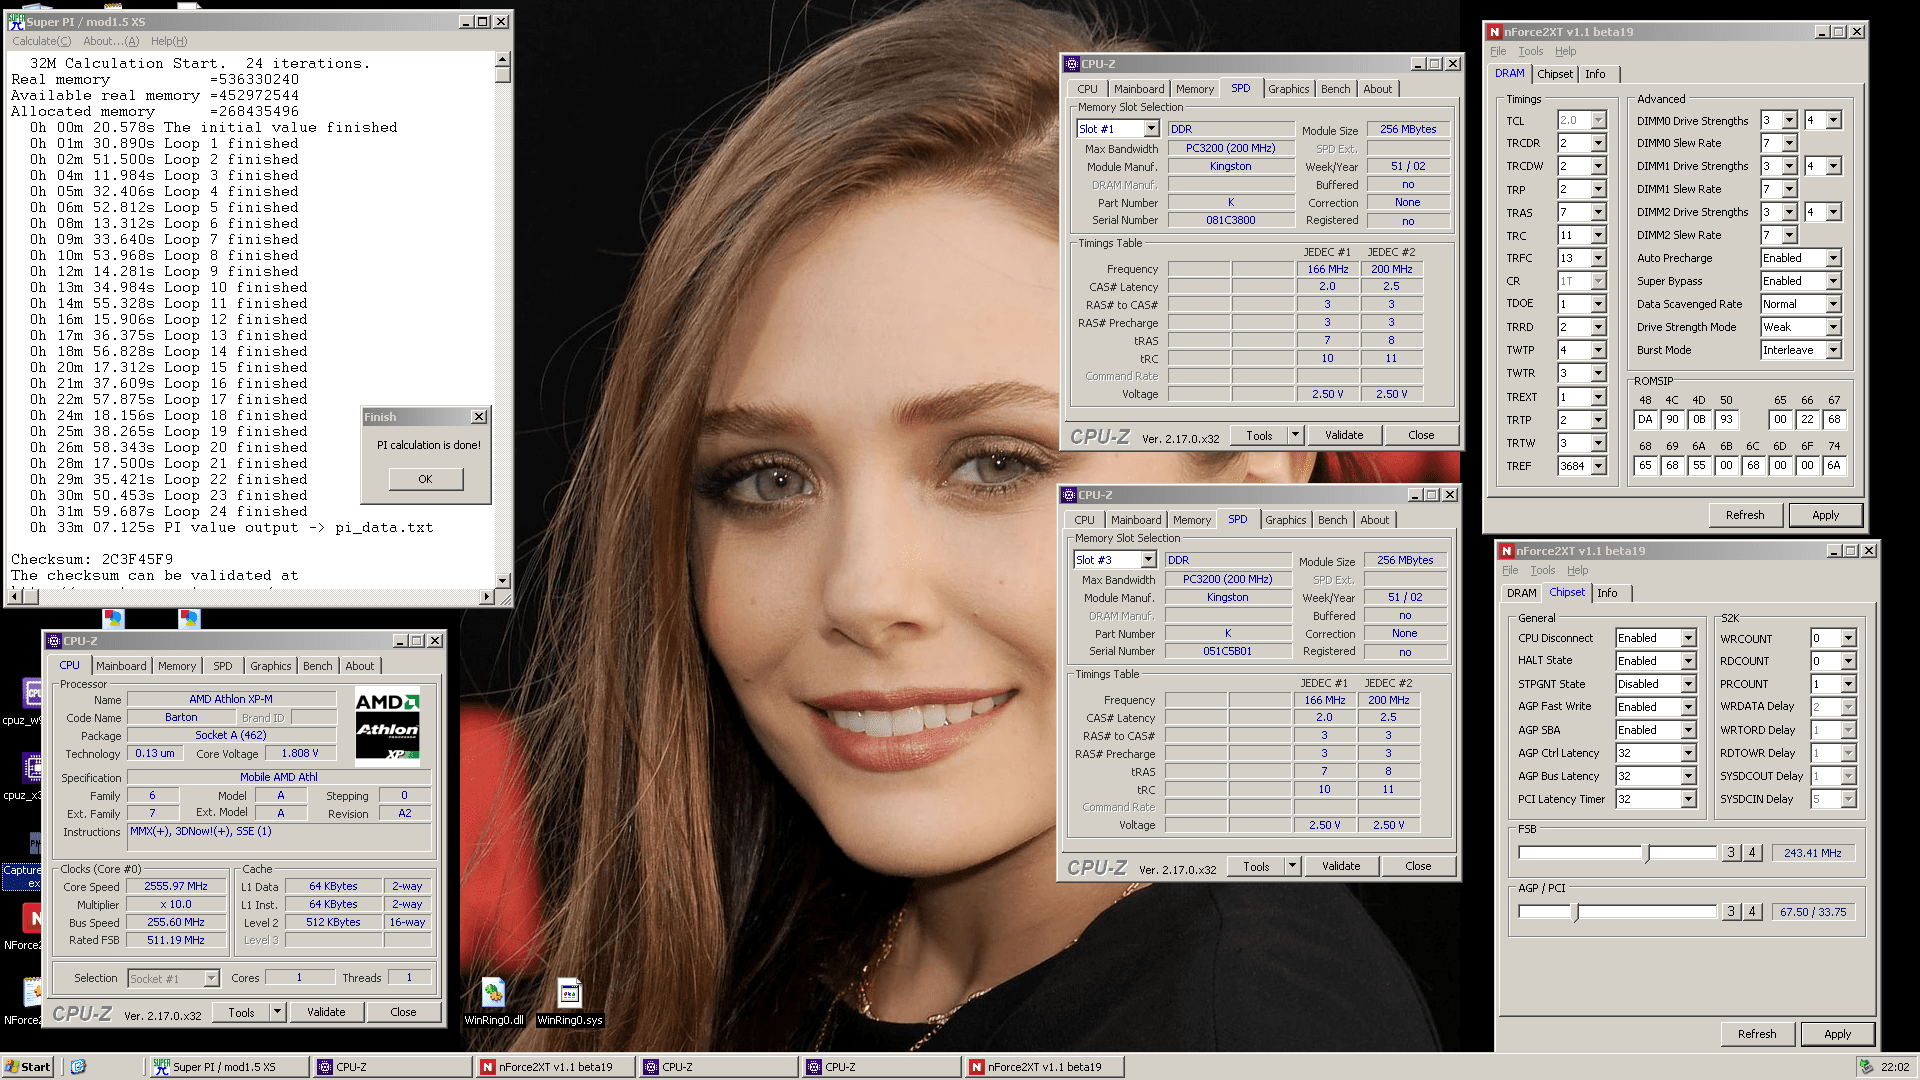This screenshot has width=1920, height=1080.
Task: Open the WinRing0.sys desktop file
Action: coord(569,994)
